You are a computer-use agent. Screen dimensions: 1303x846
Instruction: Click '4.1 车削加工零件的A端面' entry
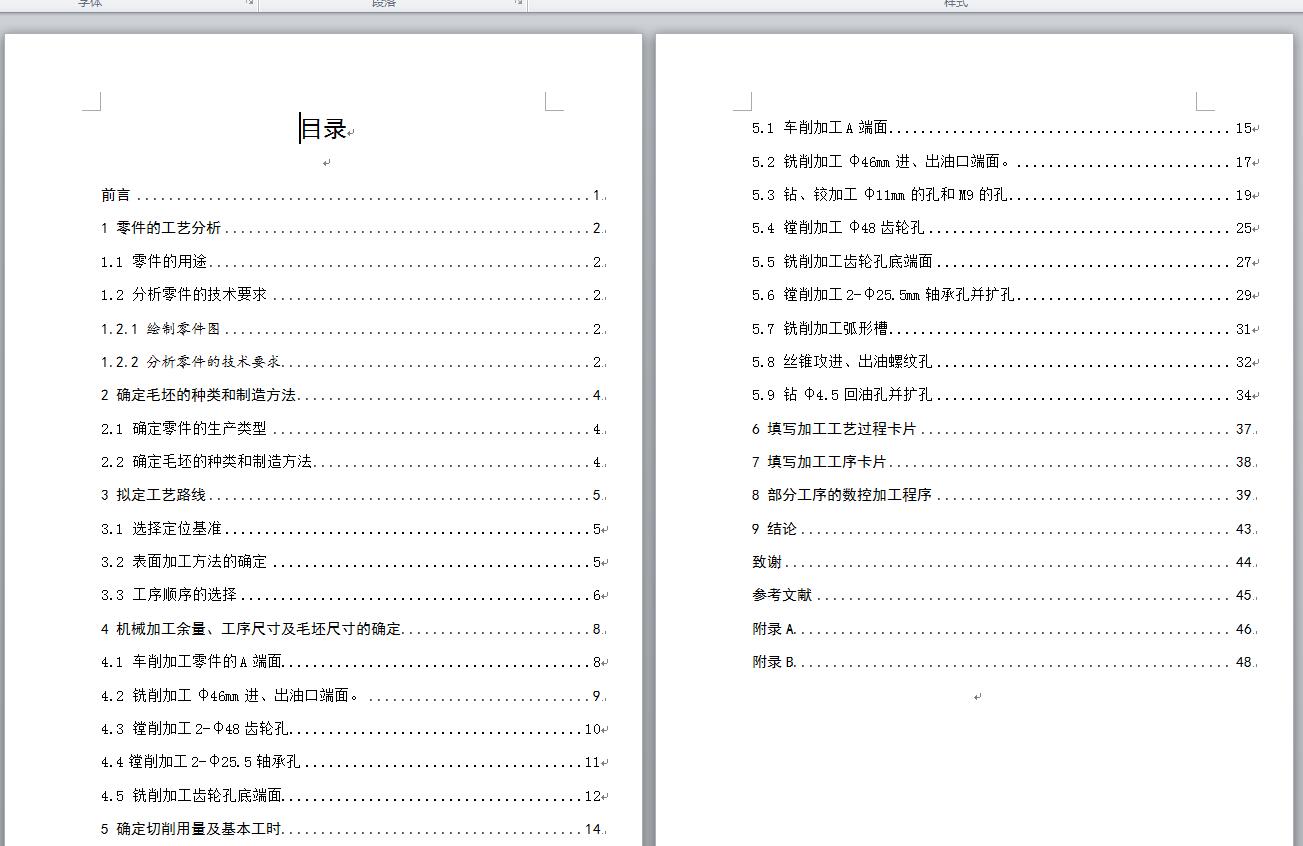353,662
